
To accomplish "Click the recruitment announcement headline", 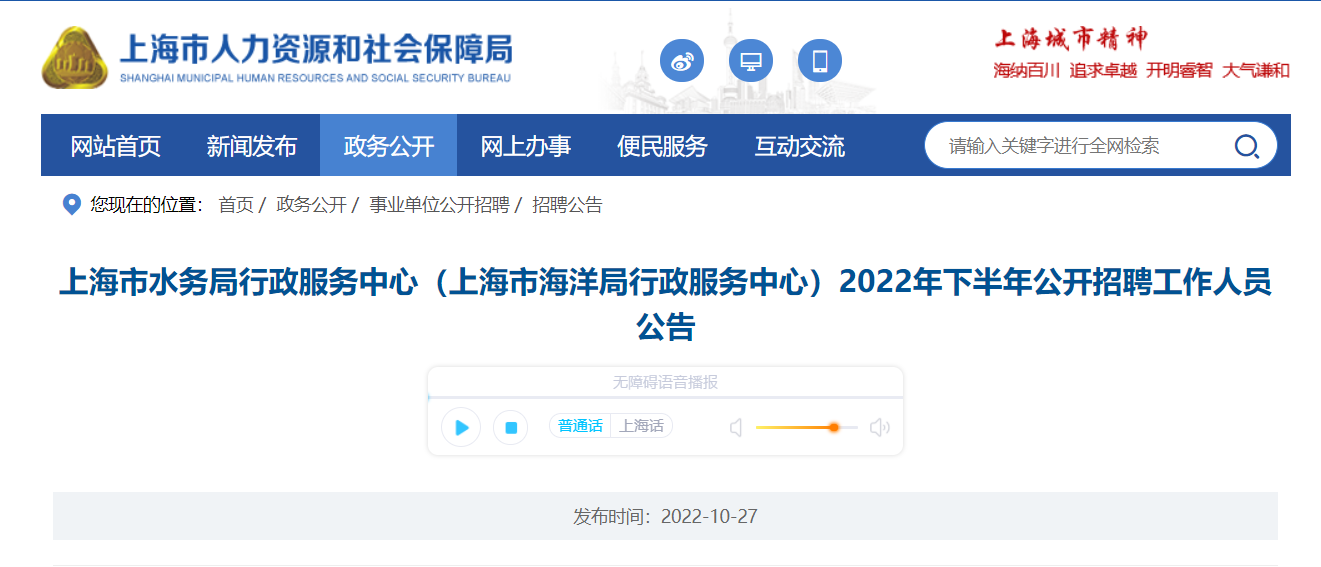I will (665, 304).
